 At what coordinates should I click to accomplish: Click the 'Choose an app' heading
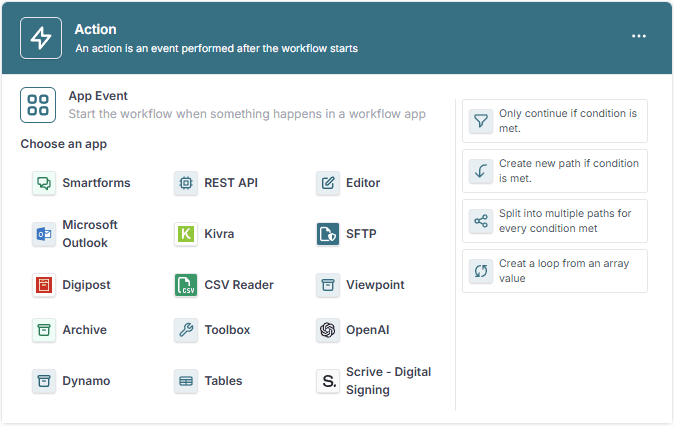64,144
